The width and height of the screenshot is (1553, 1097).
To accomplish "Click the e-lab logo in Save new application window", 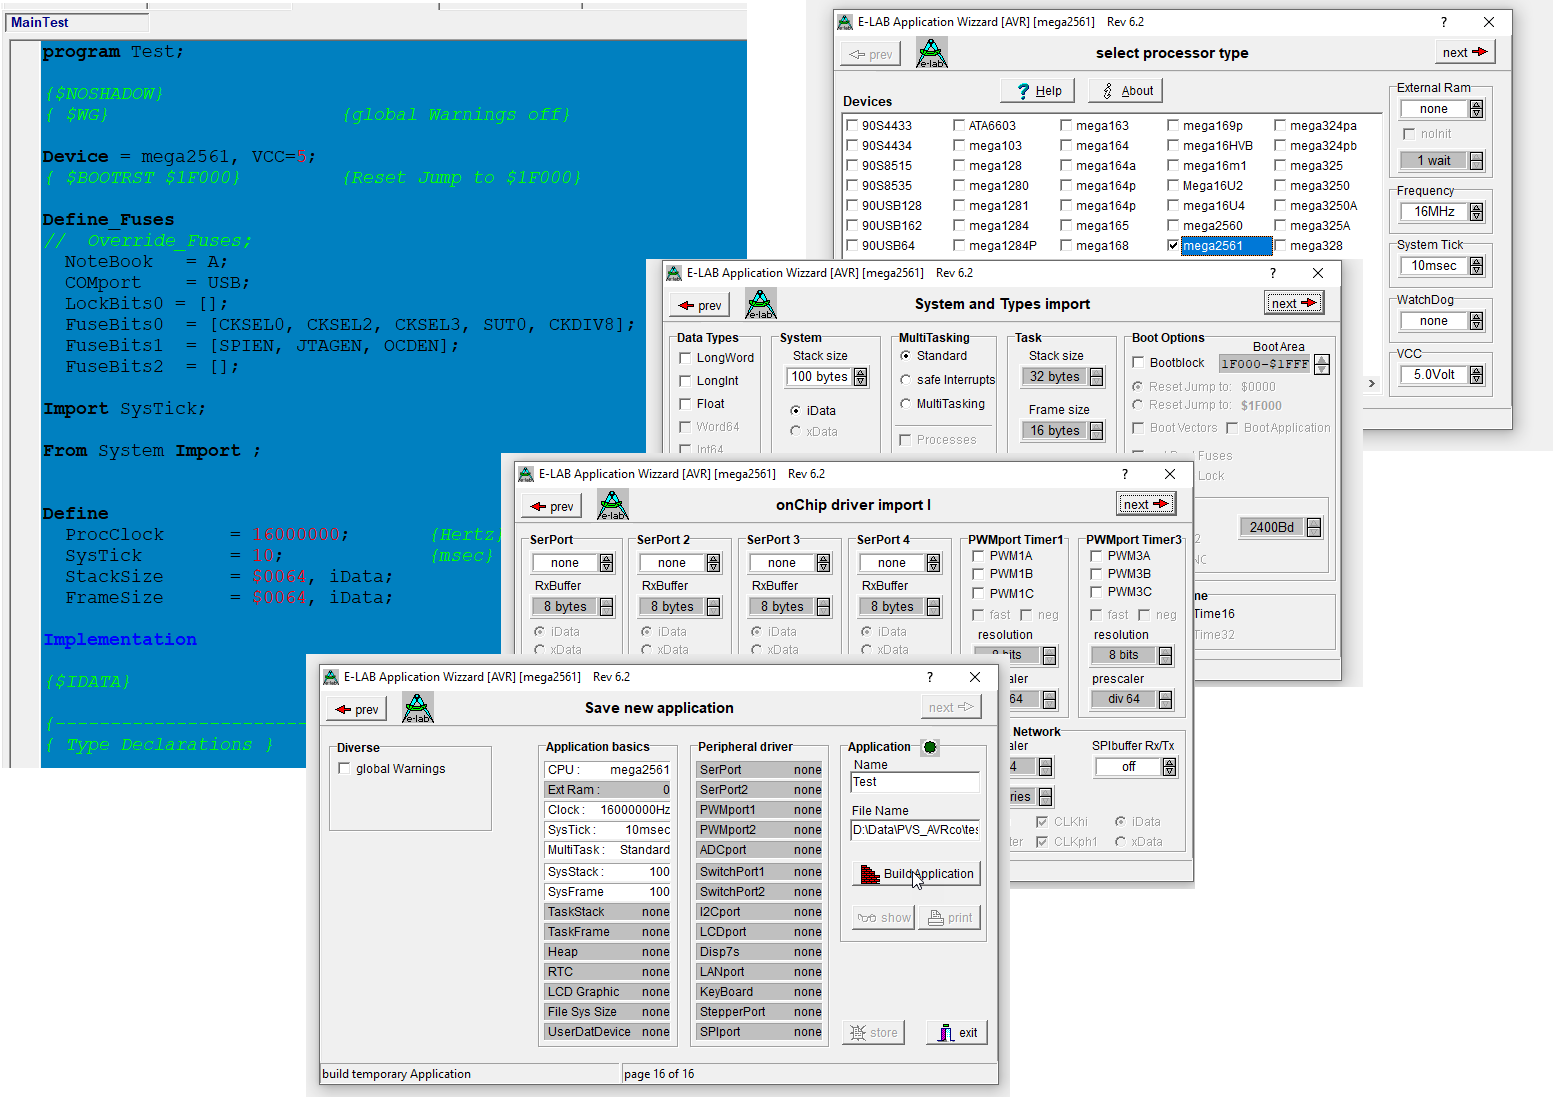I will (418, 708).
